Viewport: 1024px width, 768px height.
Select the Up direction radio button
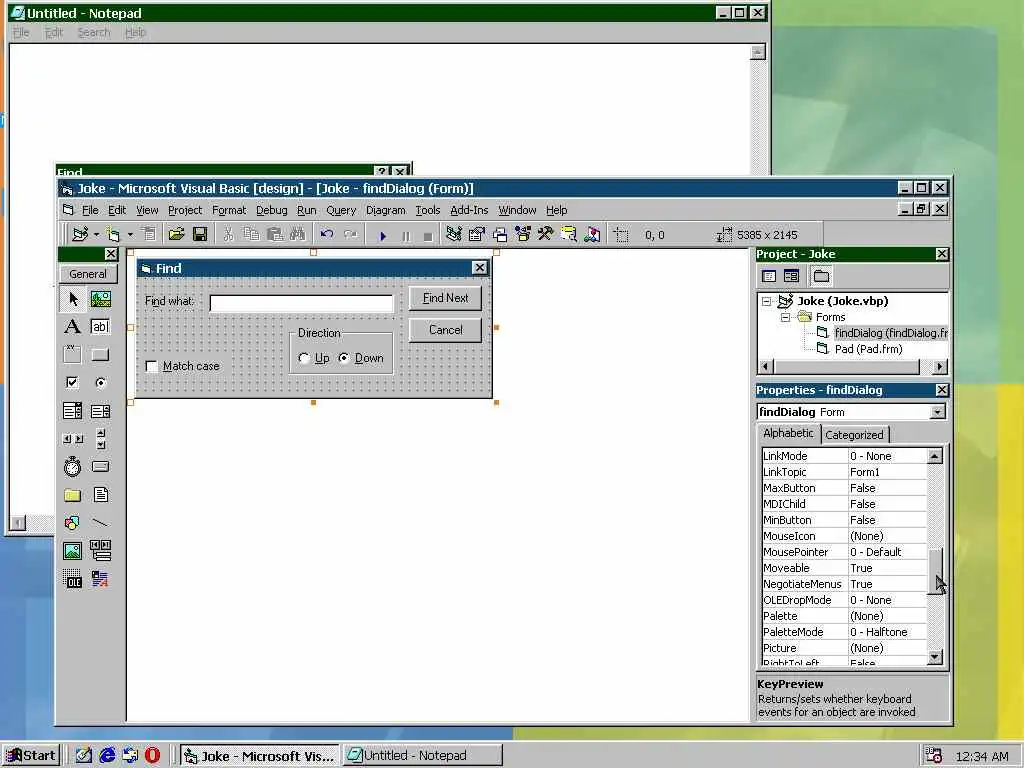(x=304, y=358)
